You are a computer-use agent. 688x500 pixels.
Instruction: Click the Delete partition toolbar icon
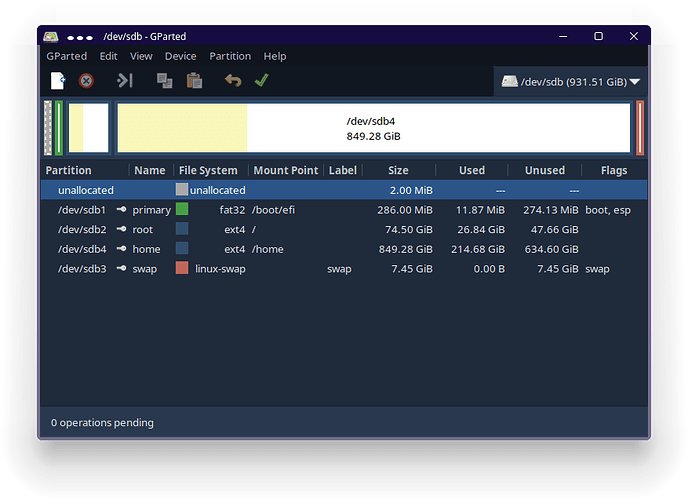pos(87,81)
